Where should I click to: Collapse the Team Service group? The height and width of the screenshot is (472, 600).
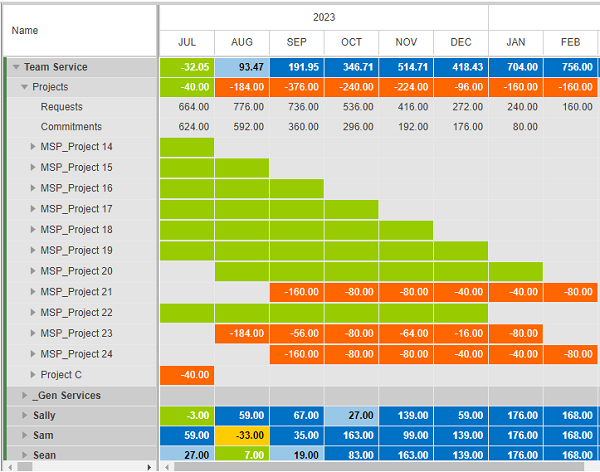[17, 67]
